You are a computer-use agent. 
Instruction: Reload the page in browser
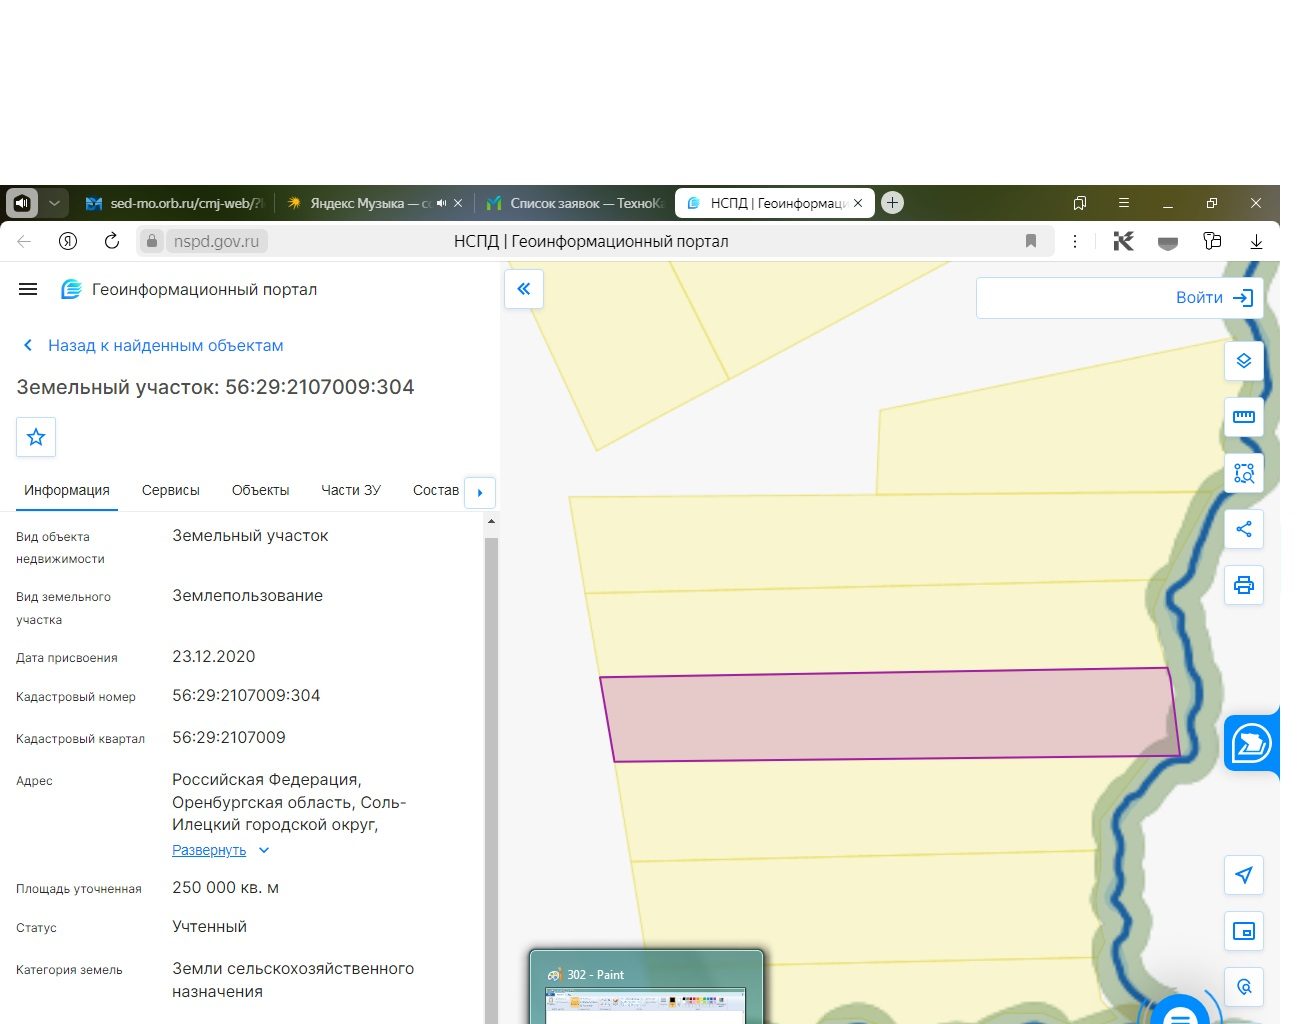(x=112, y=241)
